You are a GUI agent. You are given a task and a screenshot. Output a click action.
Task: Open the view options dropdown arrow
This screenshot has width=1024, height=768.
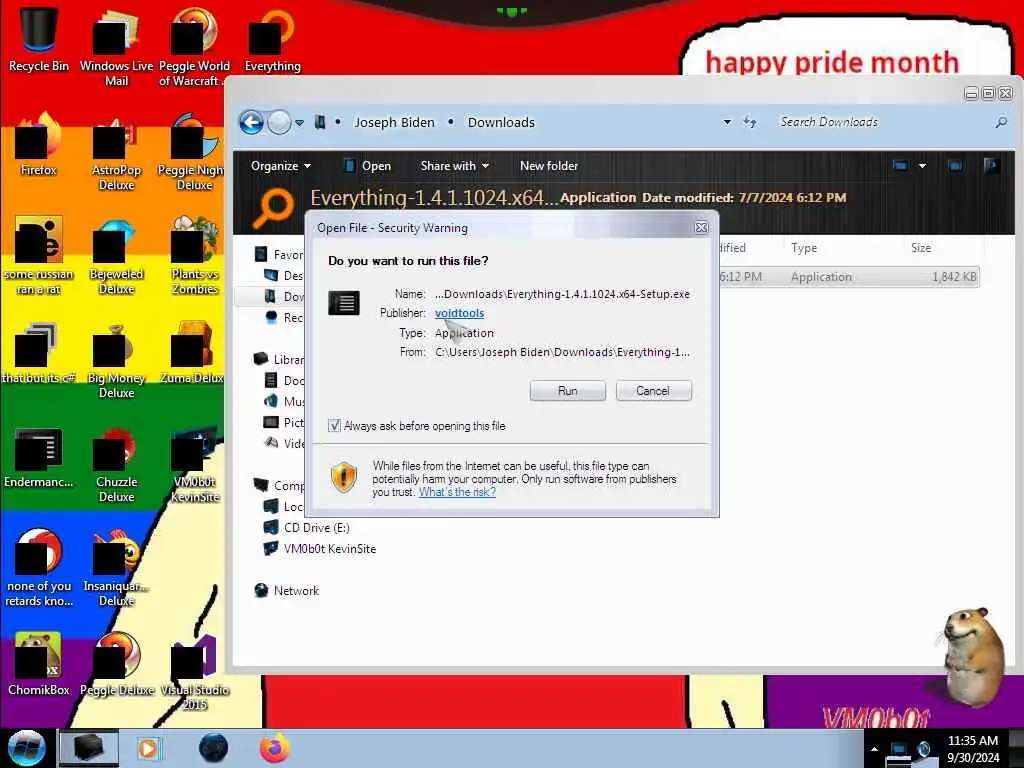click(x=922, y=166)
